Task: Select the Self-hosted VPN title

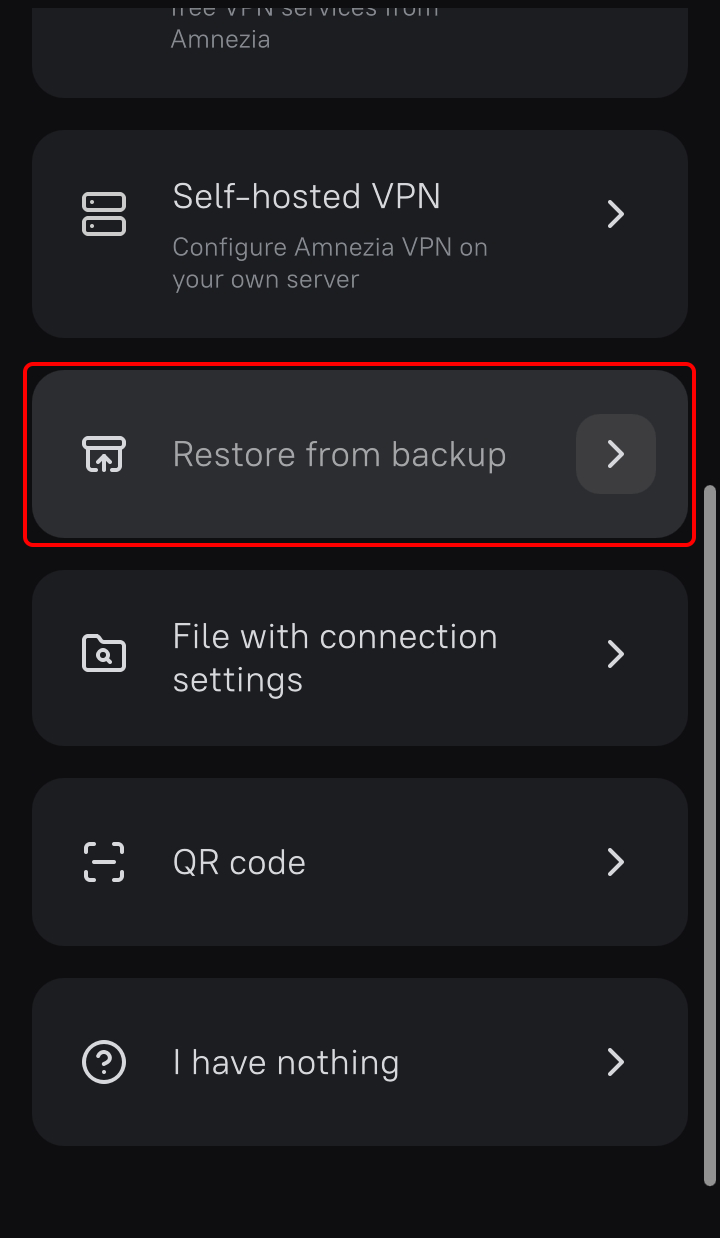Action: [306, 196]
